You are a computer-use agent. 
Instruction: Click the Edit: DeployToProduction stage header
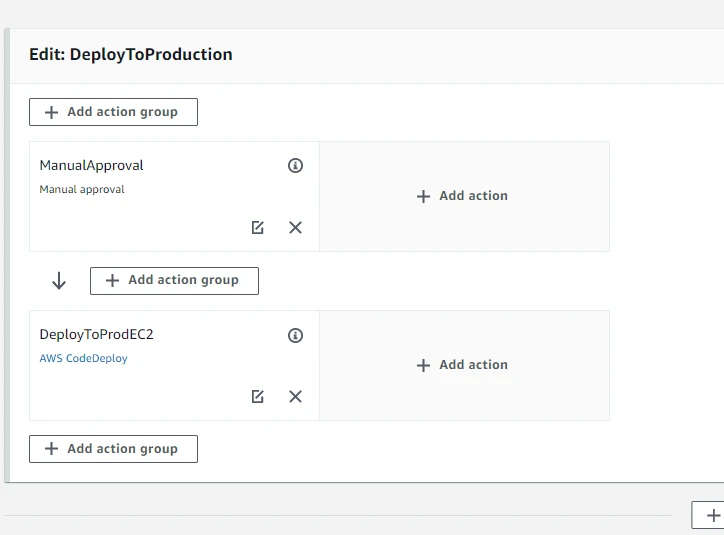[x=131, y=55]
